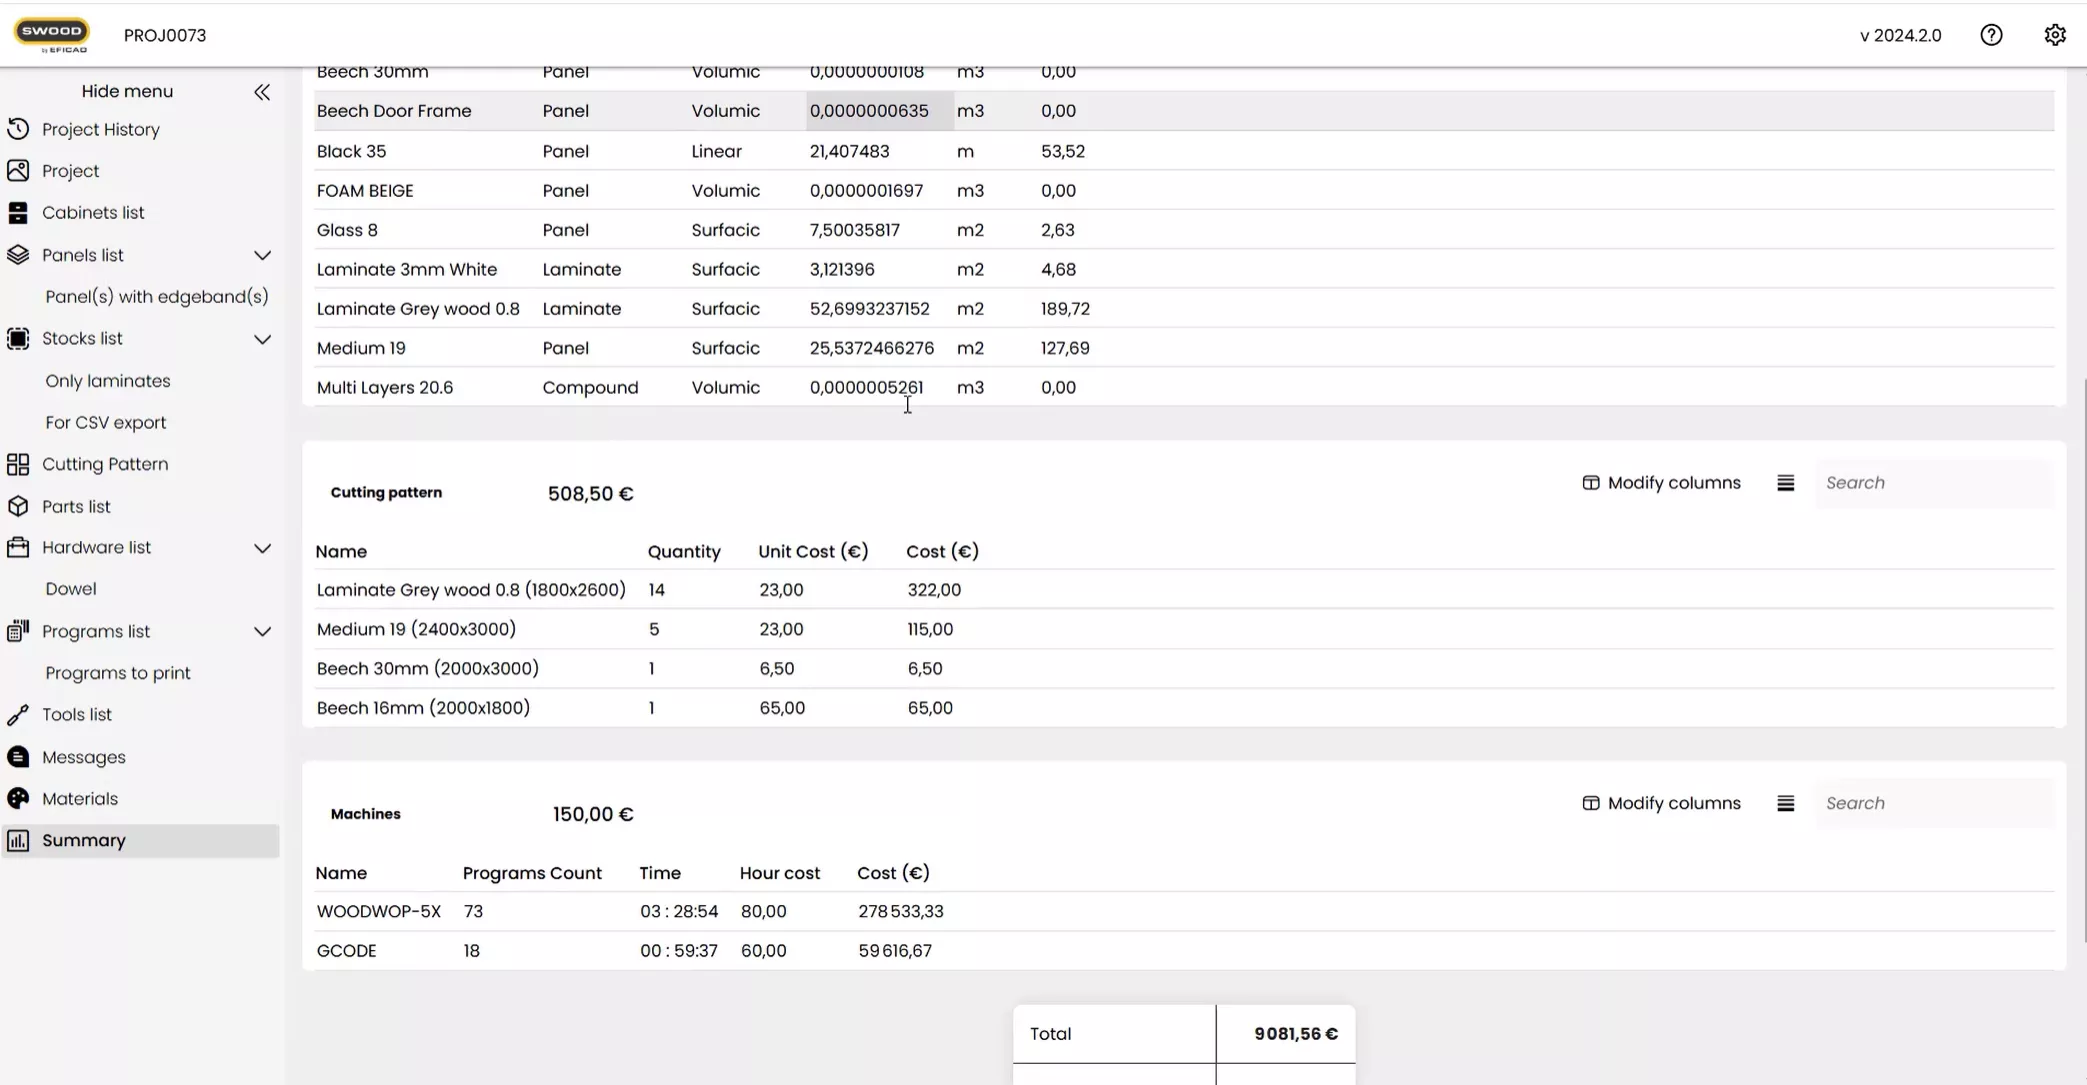2087x1085 pixels.
Task: Click the Project icon in sidebar
Action: (x=18, y=171)
